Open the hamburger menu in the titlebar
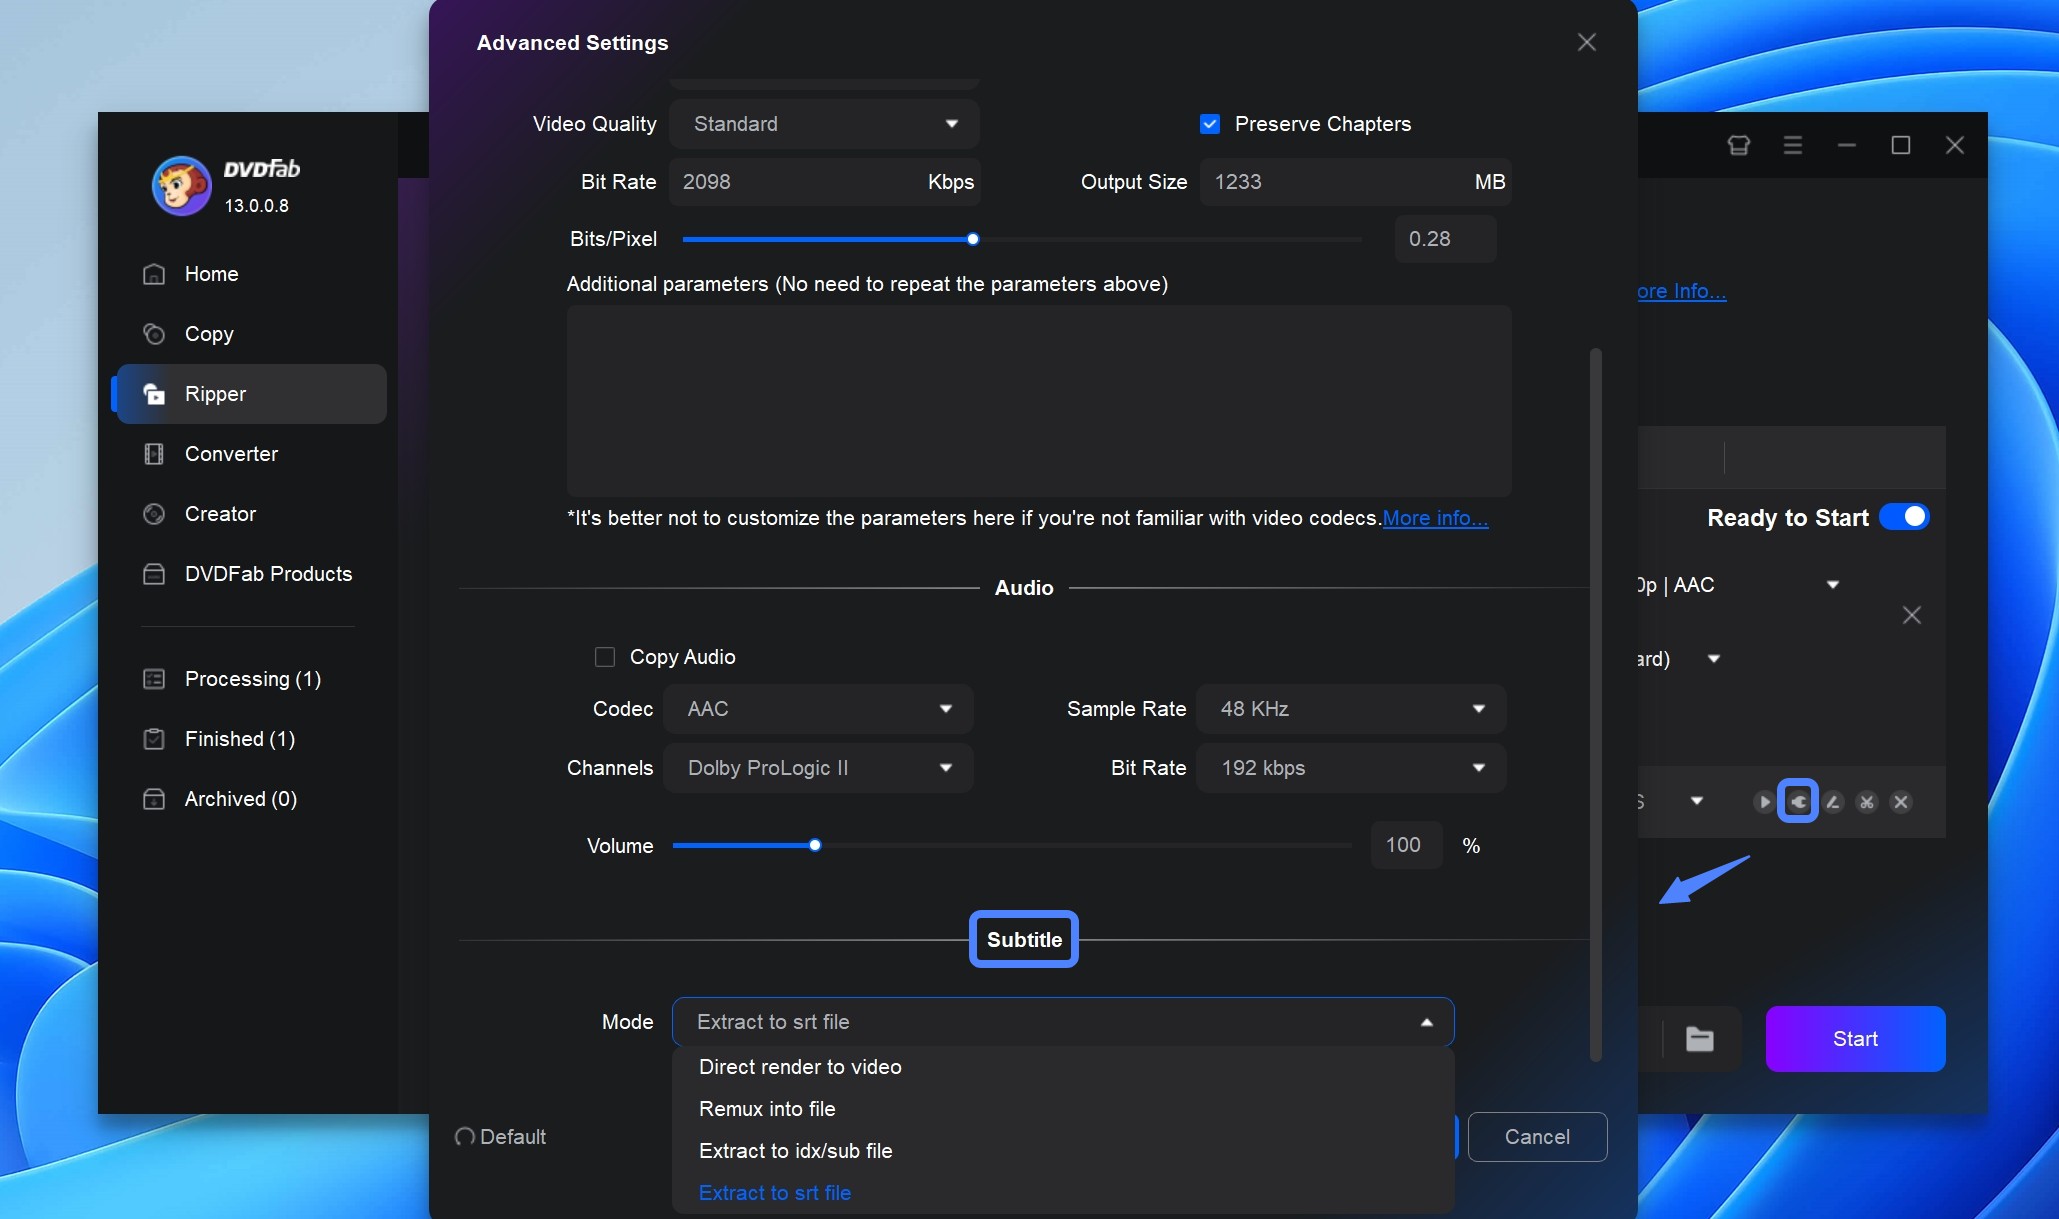The height and width of the screenshot is (1219, 2059). point(1793,144)
